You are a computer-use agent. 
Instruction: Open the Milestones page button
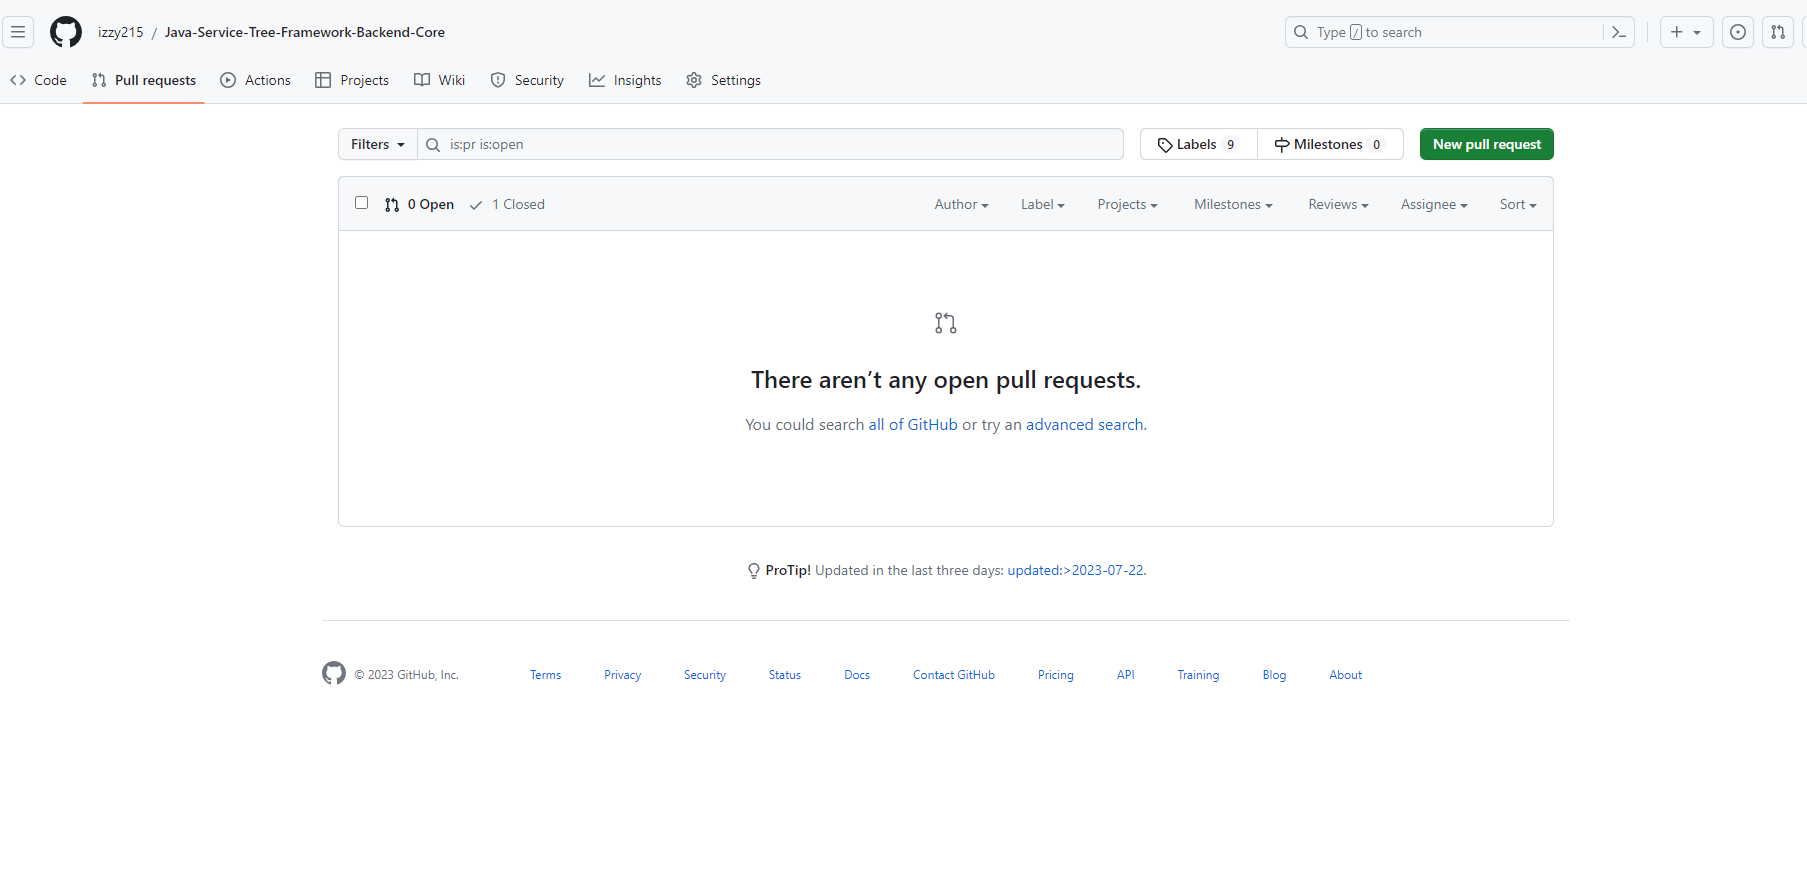tap(1330, 144)
